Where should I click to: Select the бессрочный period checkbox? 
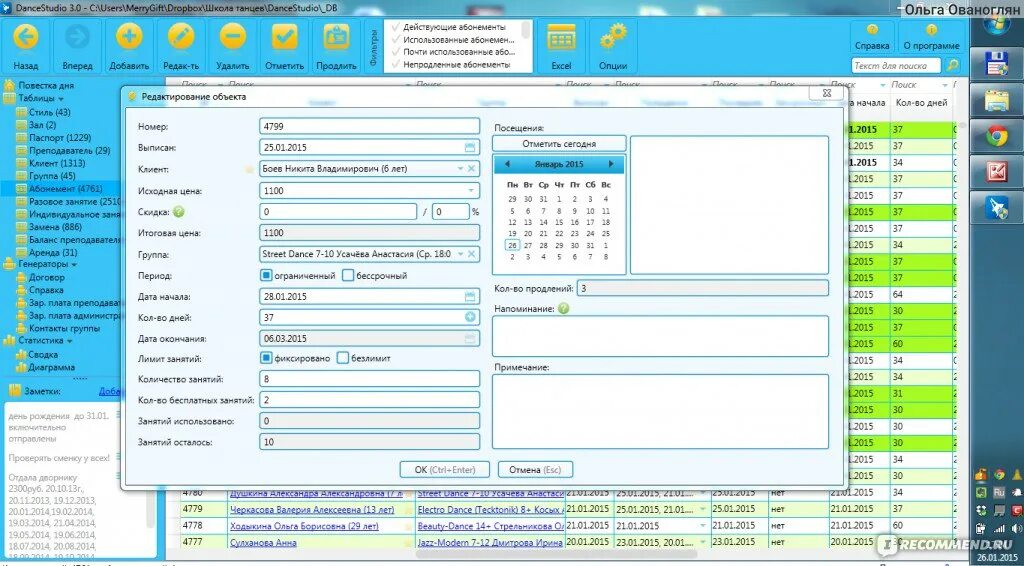(348, 275)
